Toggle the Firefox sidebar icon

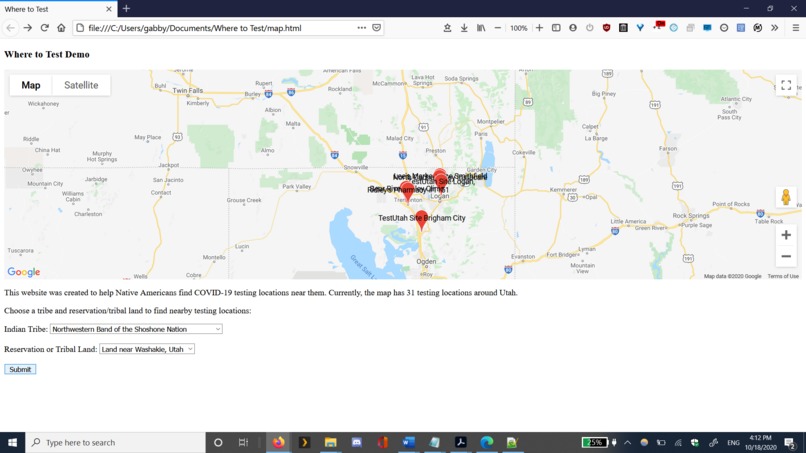556,28
